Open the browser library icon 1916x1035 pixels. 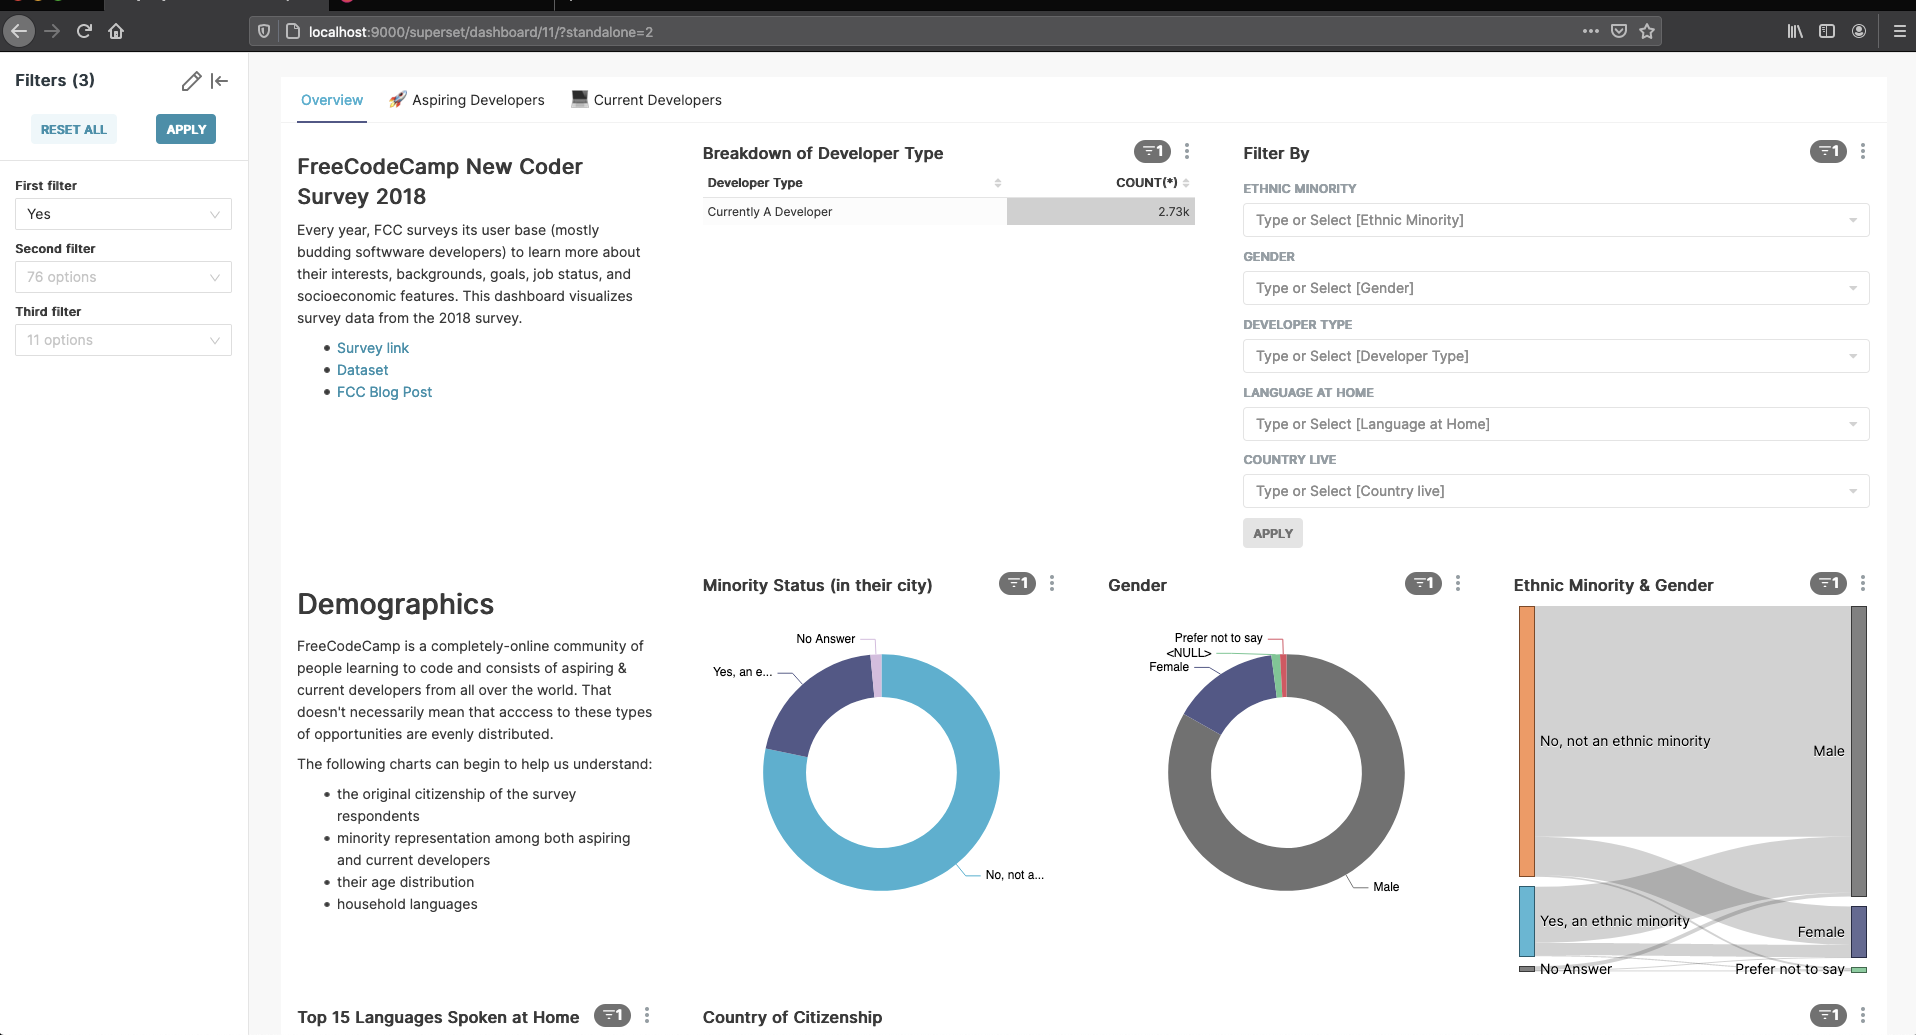coord(1795,31)
